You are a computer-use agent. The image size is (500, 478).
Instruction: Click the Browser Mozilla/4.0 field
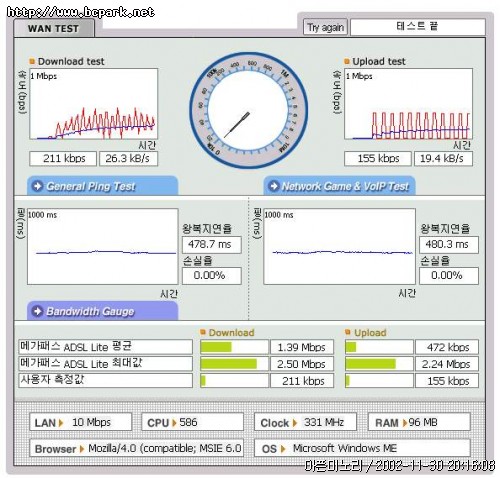pyautogui.click(x=136, y=448)
